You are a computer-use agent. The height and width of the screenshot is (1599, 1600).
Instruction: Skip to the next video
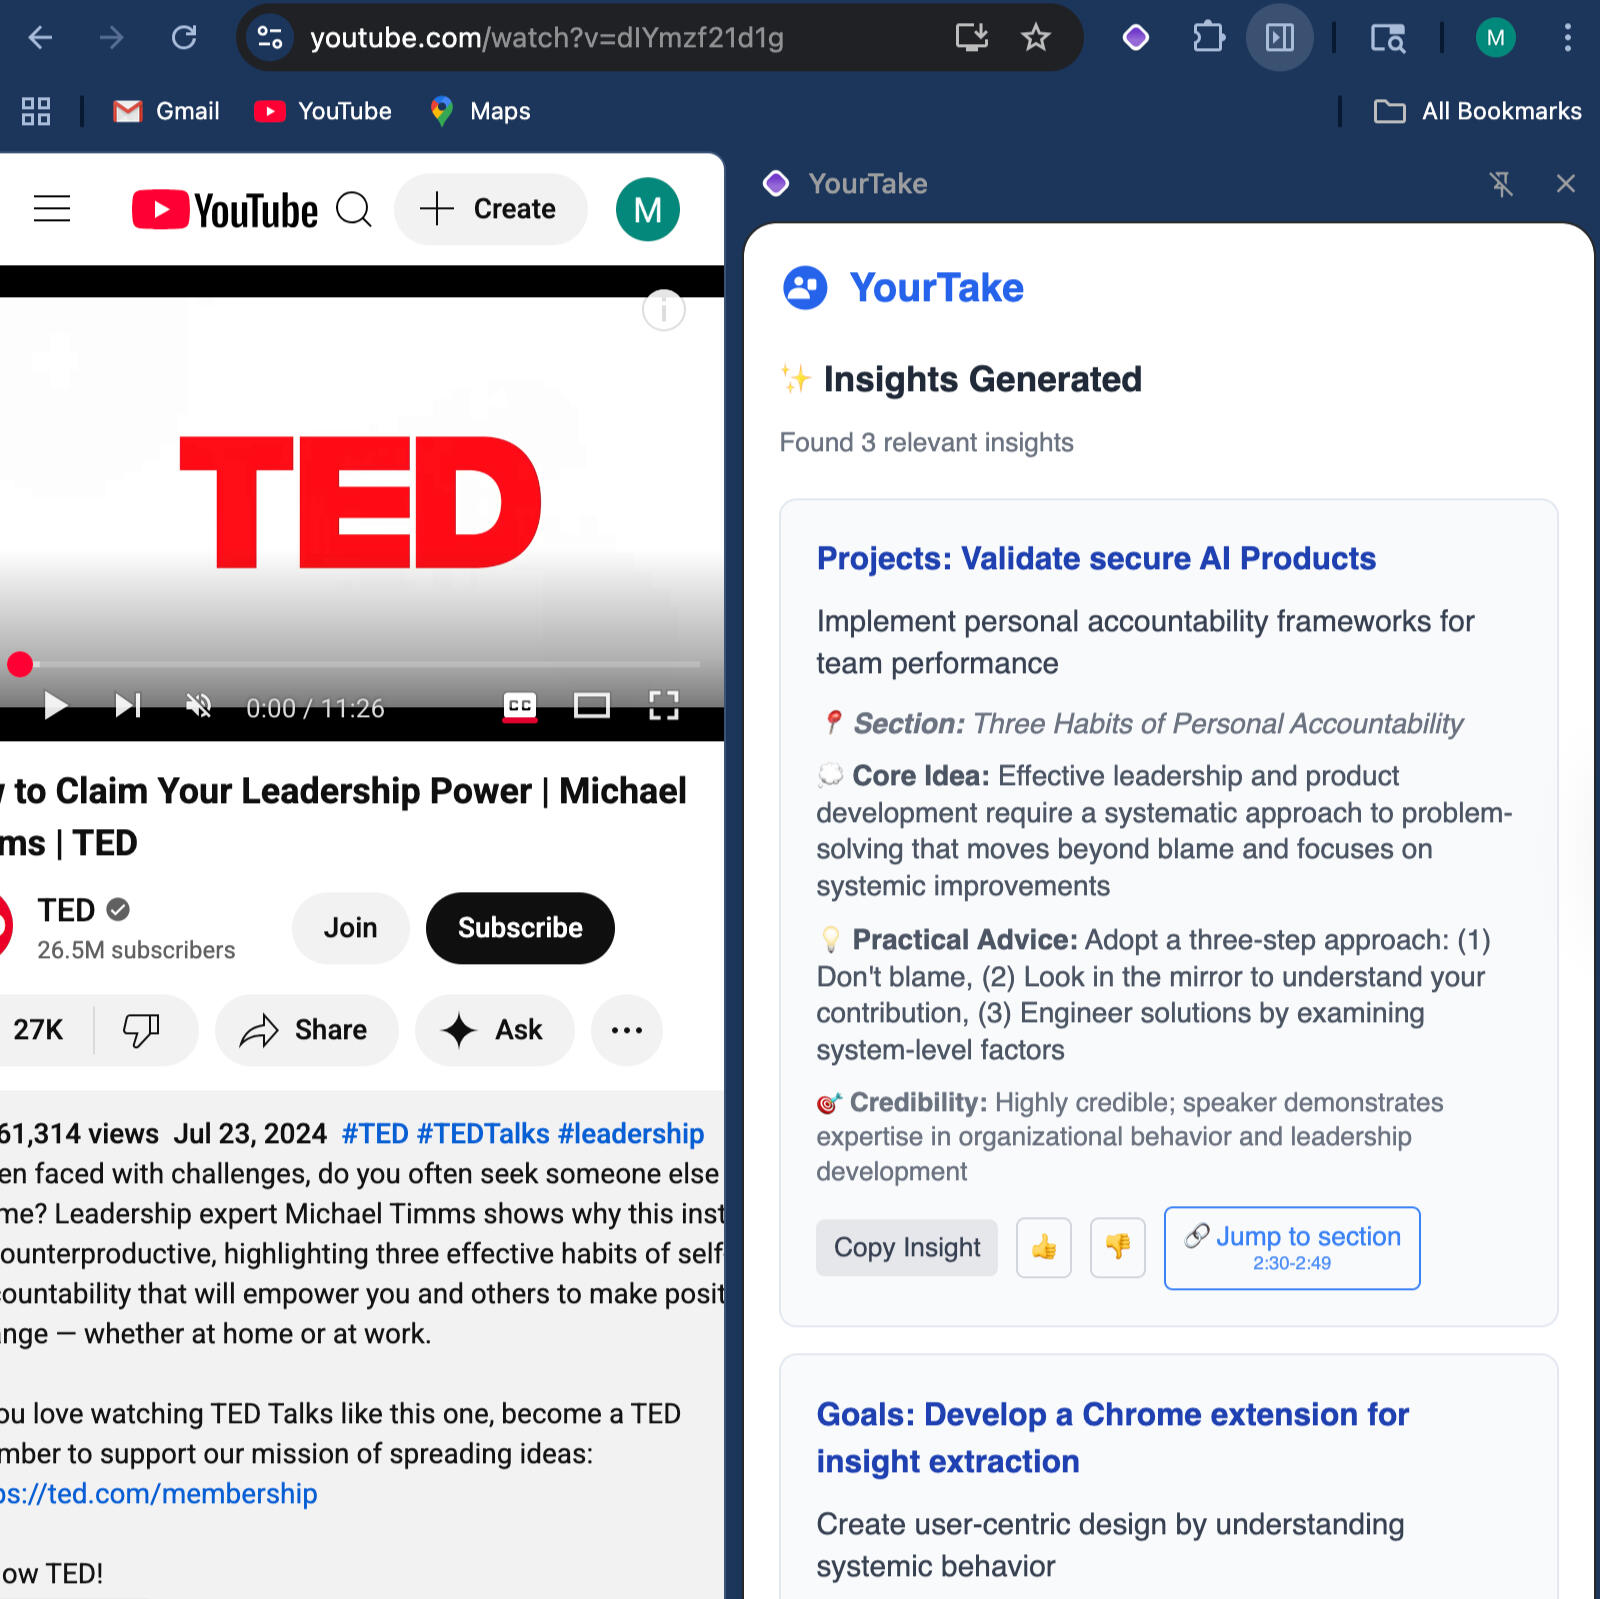128,707
